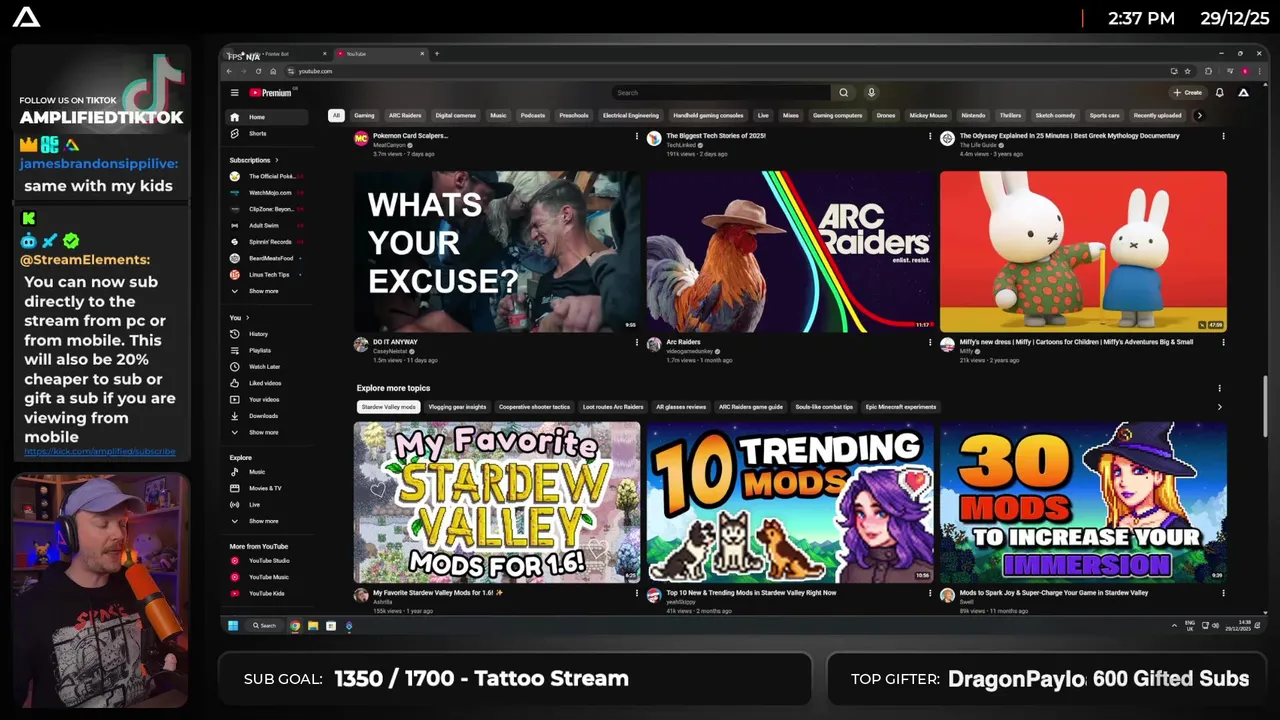Open options for The Odyssey Explained video

click(1223, 137)
